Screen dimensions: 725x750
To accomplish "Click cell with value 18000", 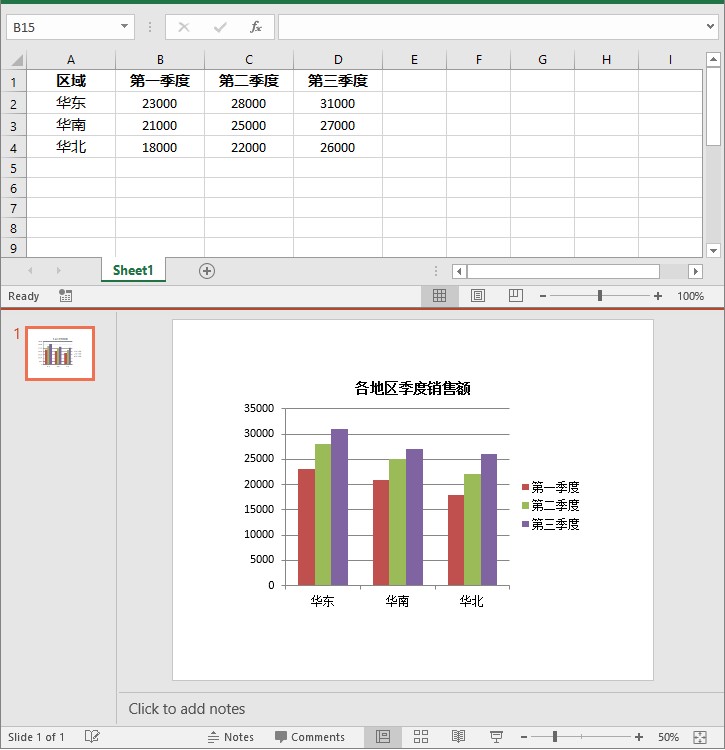I will pos(160,147).
